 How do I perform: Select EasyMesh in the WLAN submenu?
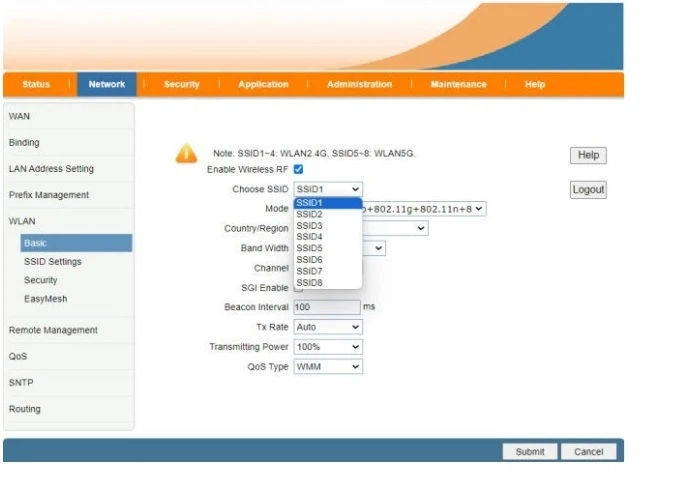click(45, 299)
